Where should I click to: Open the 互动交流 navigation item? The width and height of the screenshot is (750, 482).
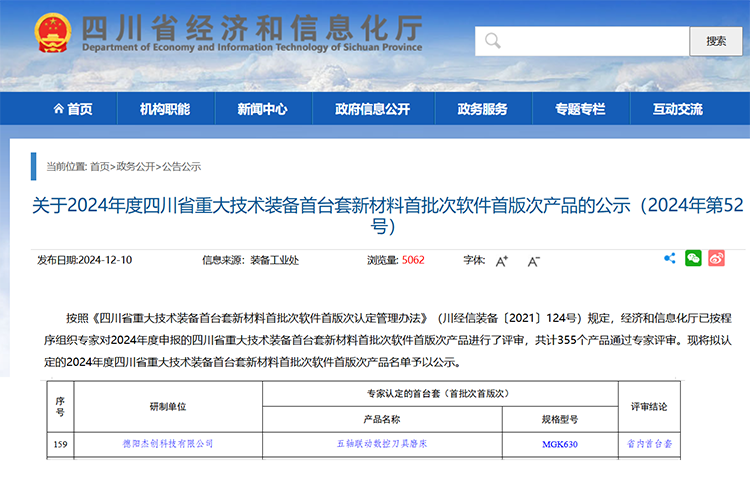677,109
